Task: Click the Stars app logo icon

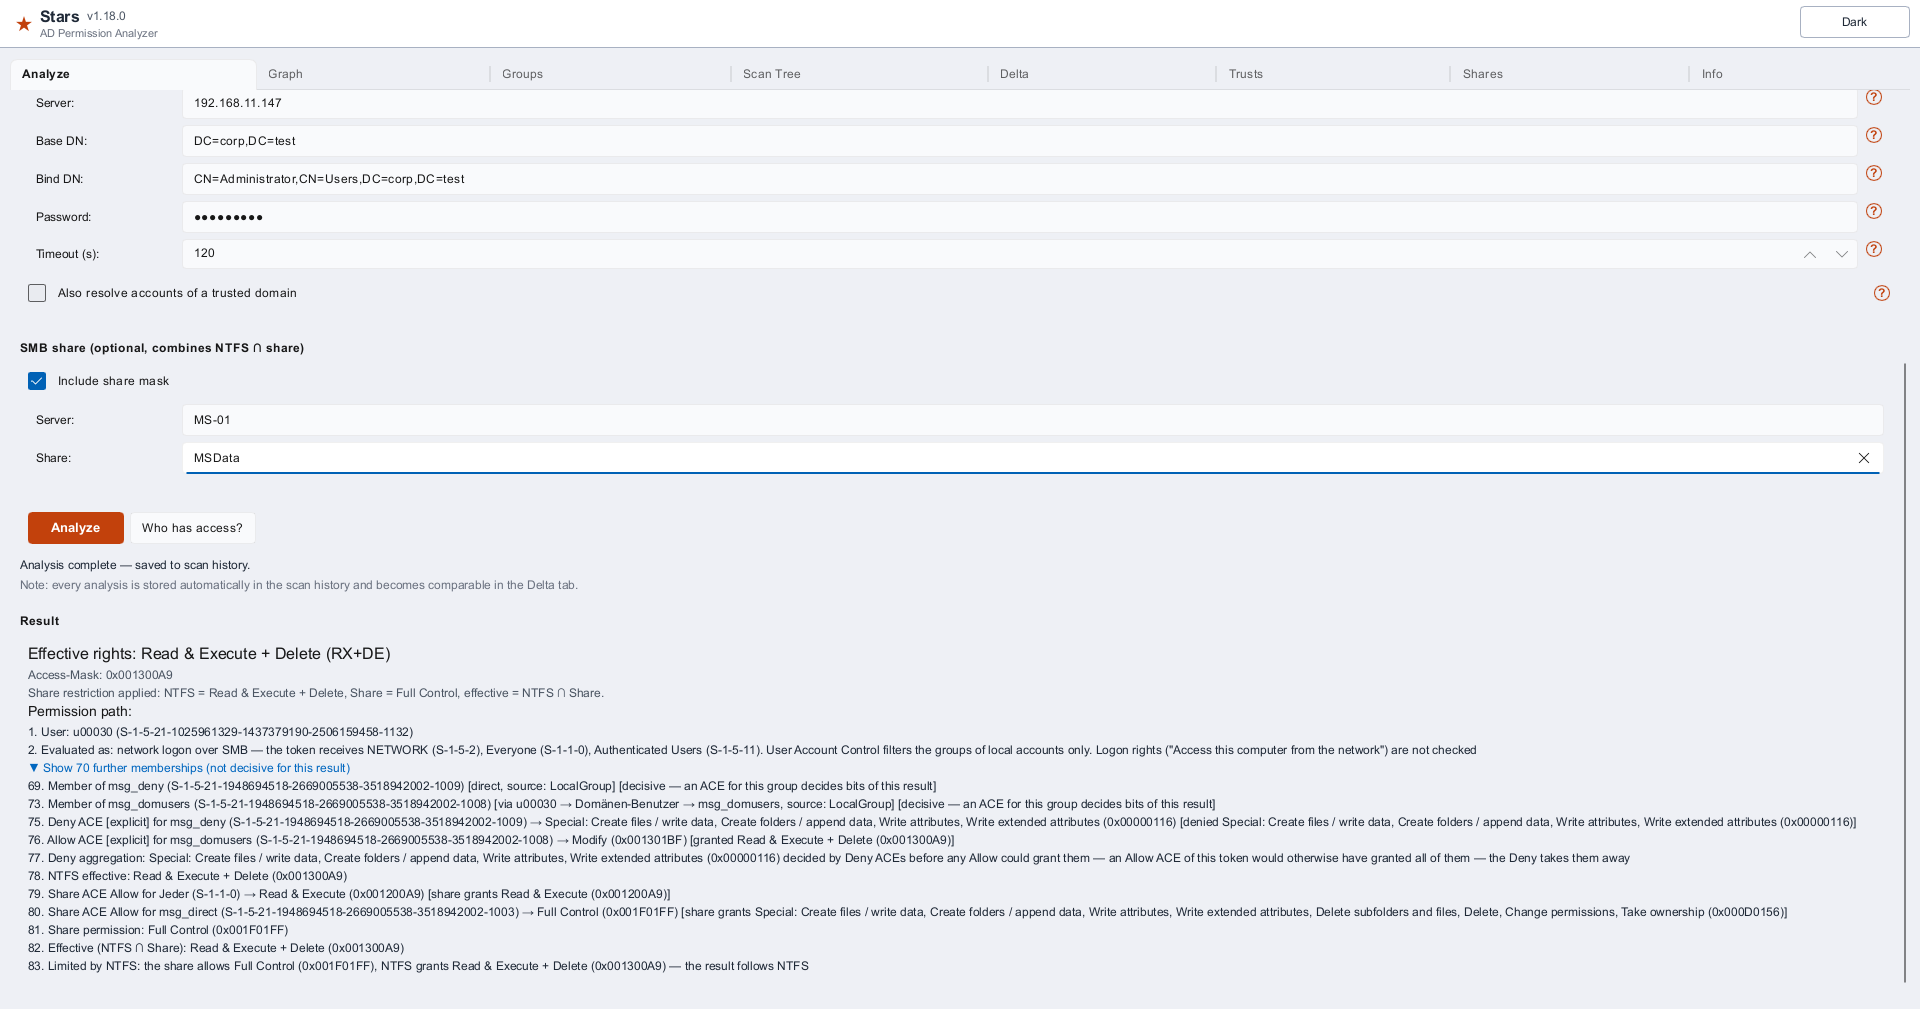Action: tap(24, 24)
